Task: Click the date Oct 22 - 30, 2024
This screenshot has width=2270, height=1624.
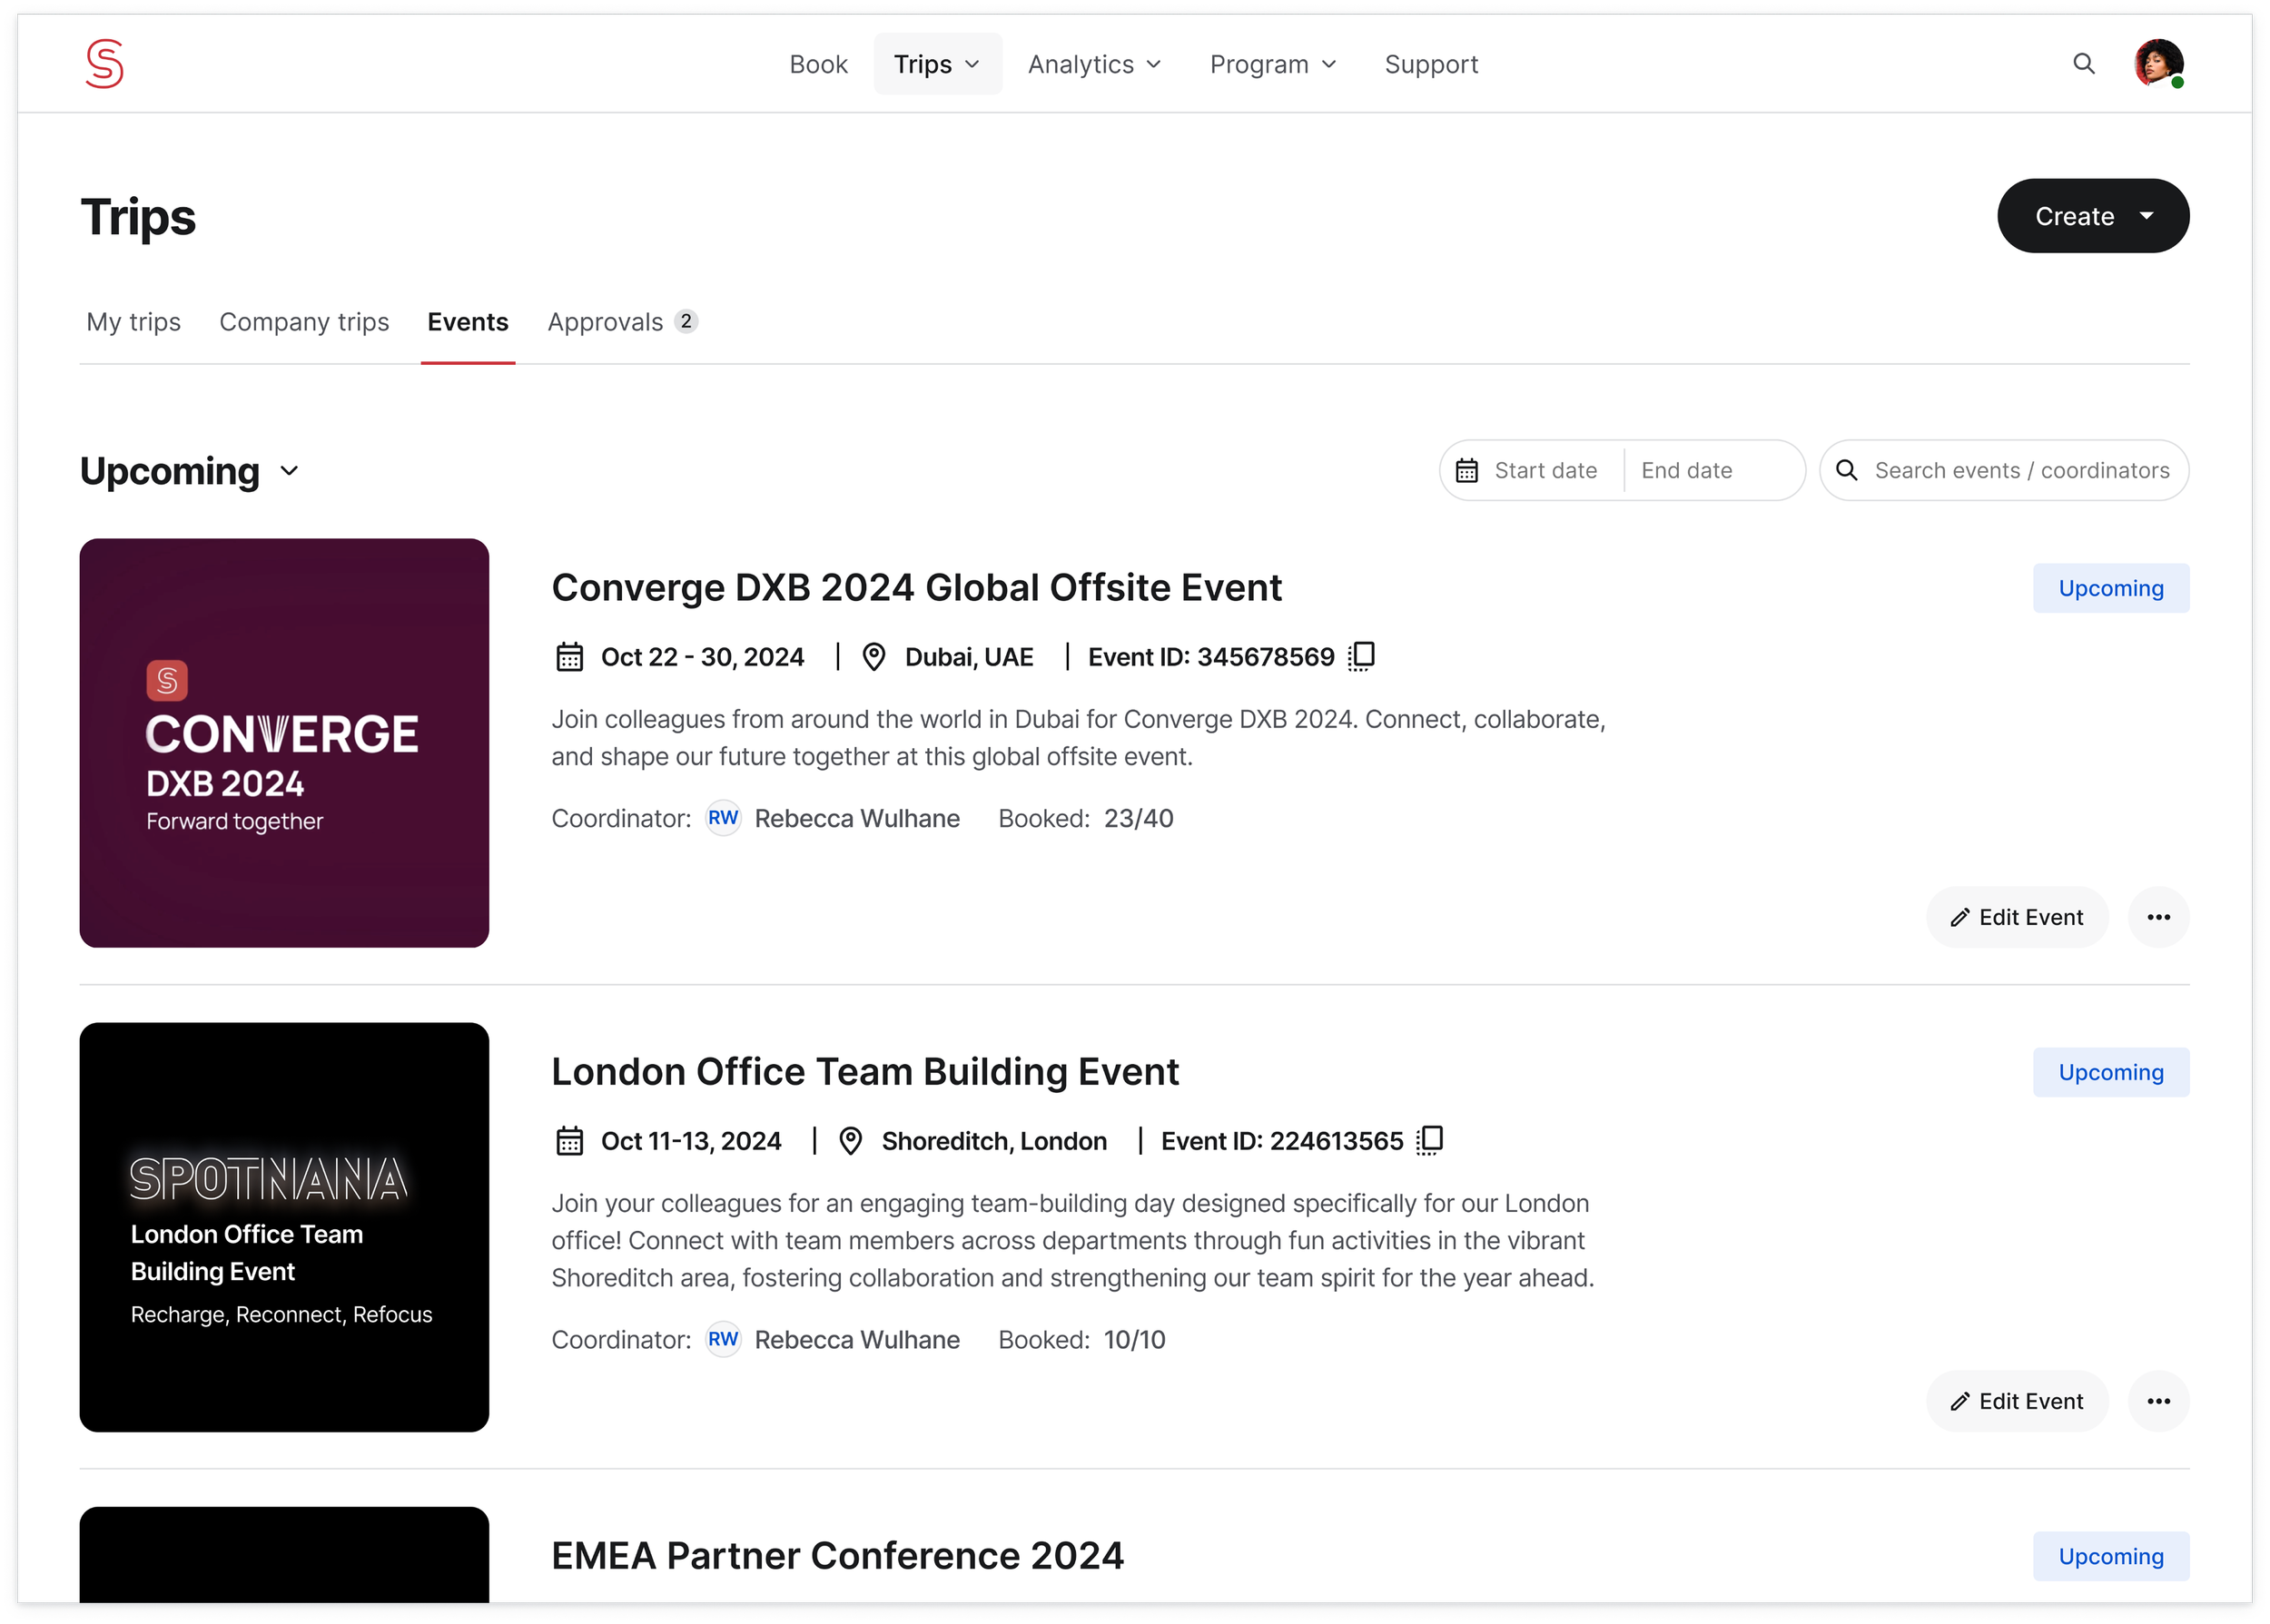Action: [702, 657]
